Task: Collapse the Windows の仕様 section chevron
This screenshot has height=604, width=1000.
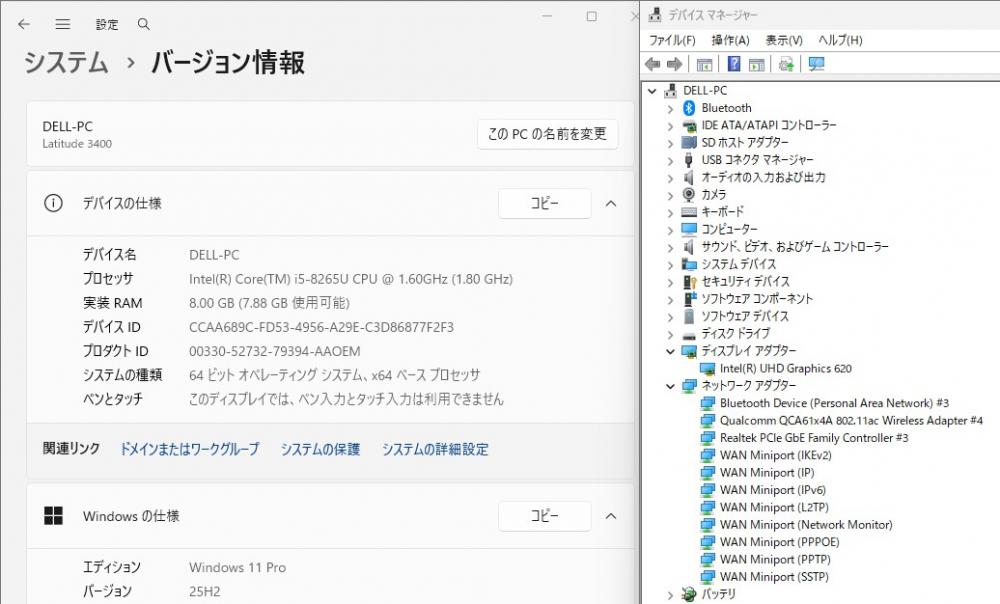Action: pyautogui.click(x=611, y=516)
